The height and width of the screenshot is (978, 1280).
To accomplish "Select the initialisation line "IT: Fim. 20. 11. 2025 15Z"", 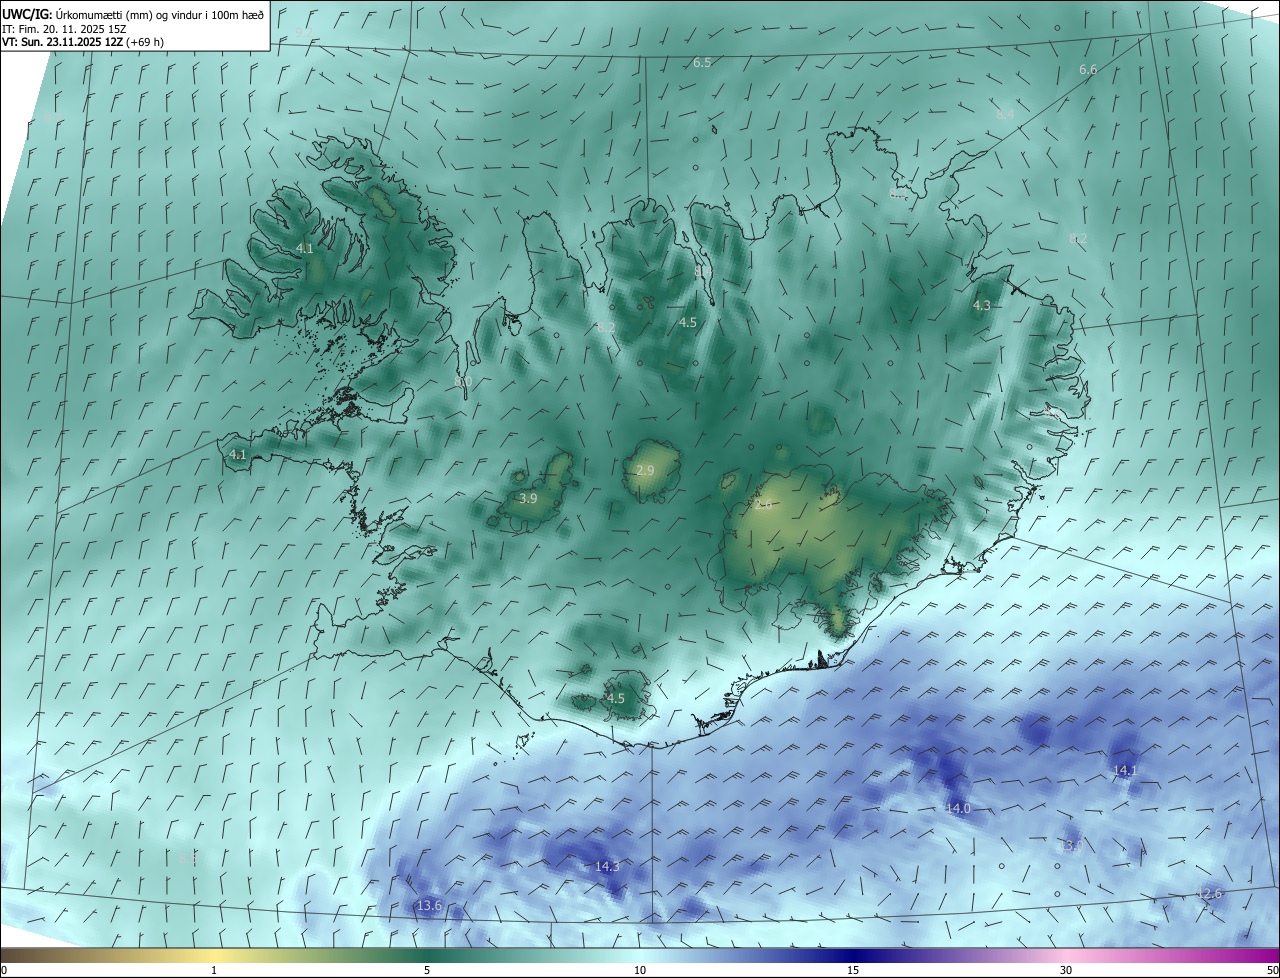I will click(64, 29).
